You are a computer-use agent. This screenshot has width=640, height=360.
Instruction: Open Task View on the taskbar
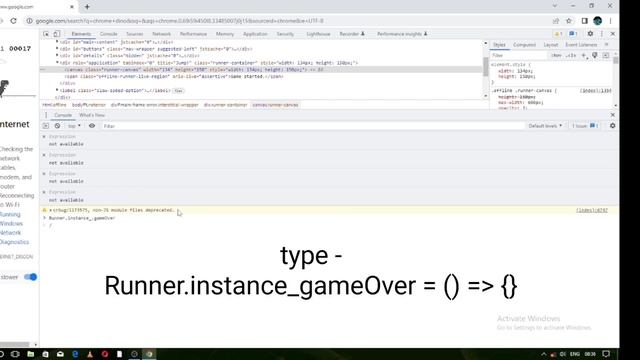(16, 354)
